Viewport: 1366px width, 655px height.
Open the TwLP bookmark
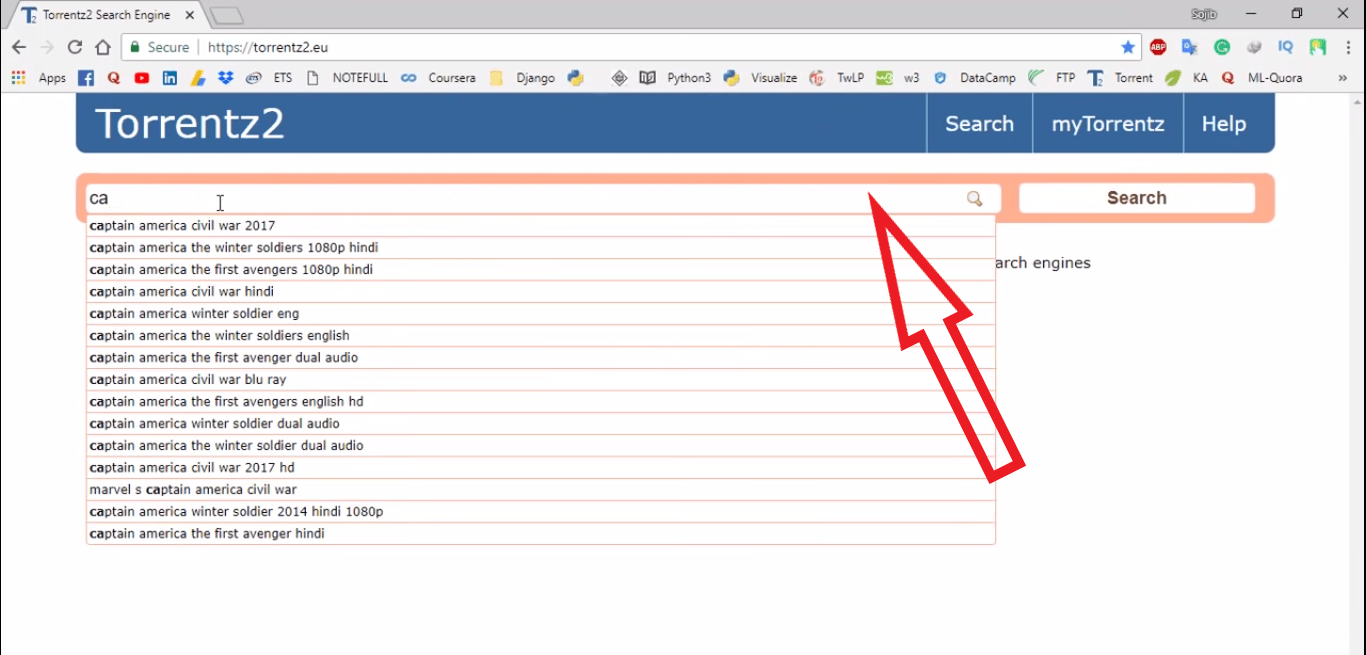pos(837,78)
